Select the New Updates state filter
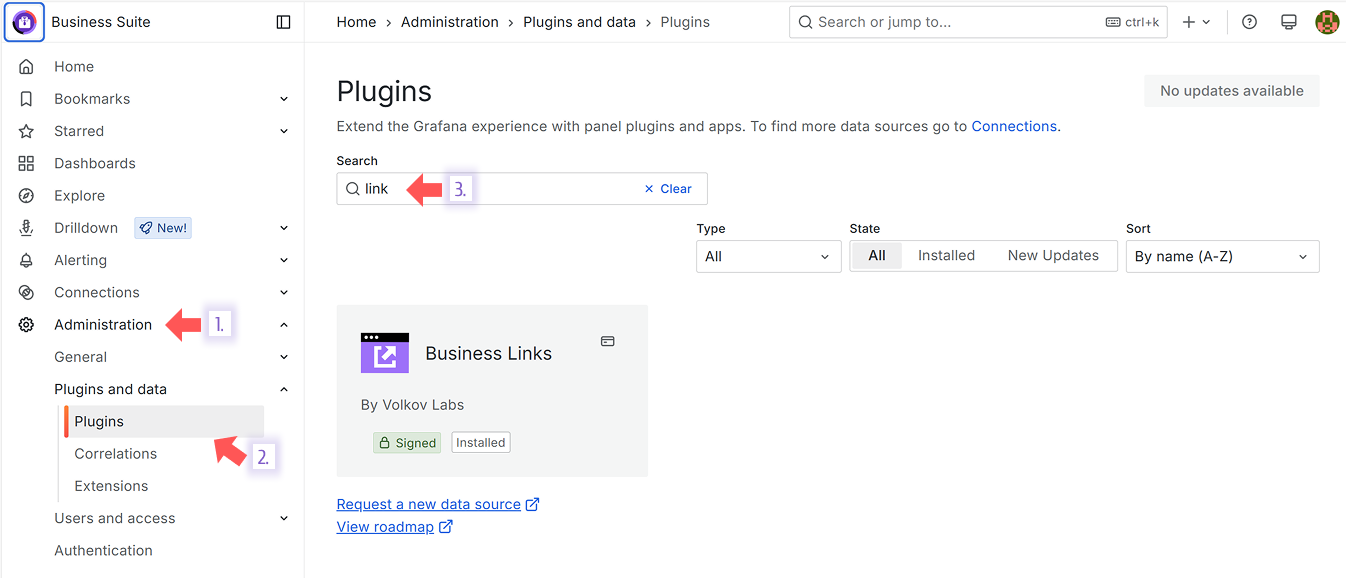Screen dimensions: 1346x578 (1053, 256)
